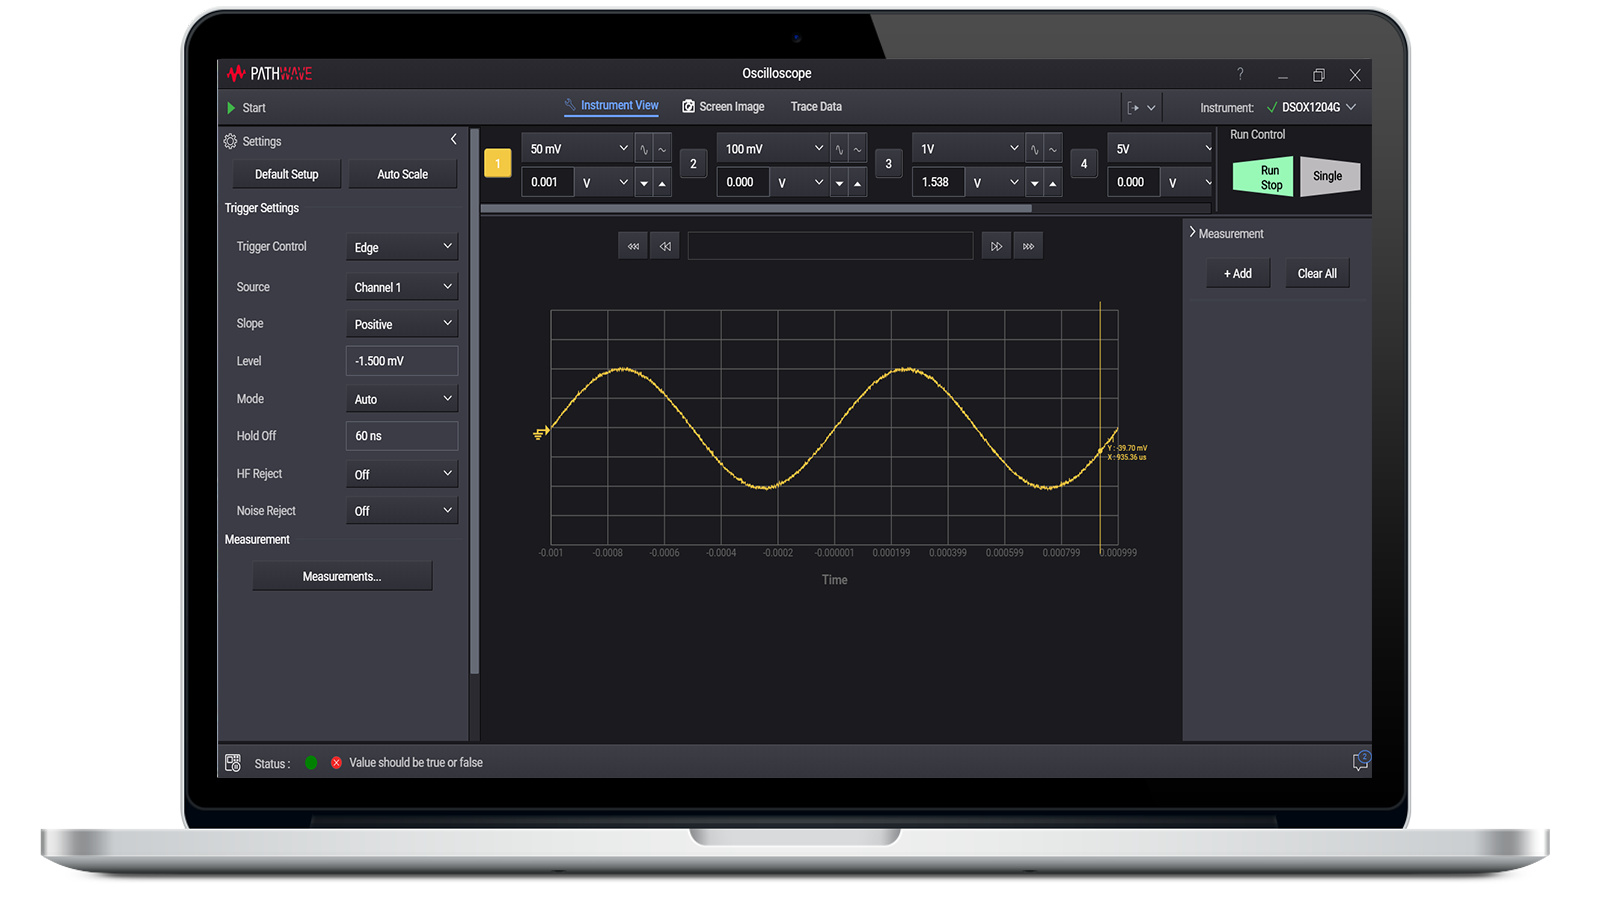The image size is (1600, 900).
Task: Expand the Measurement panel chevron
Action: [1192, 233]
